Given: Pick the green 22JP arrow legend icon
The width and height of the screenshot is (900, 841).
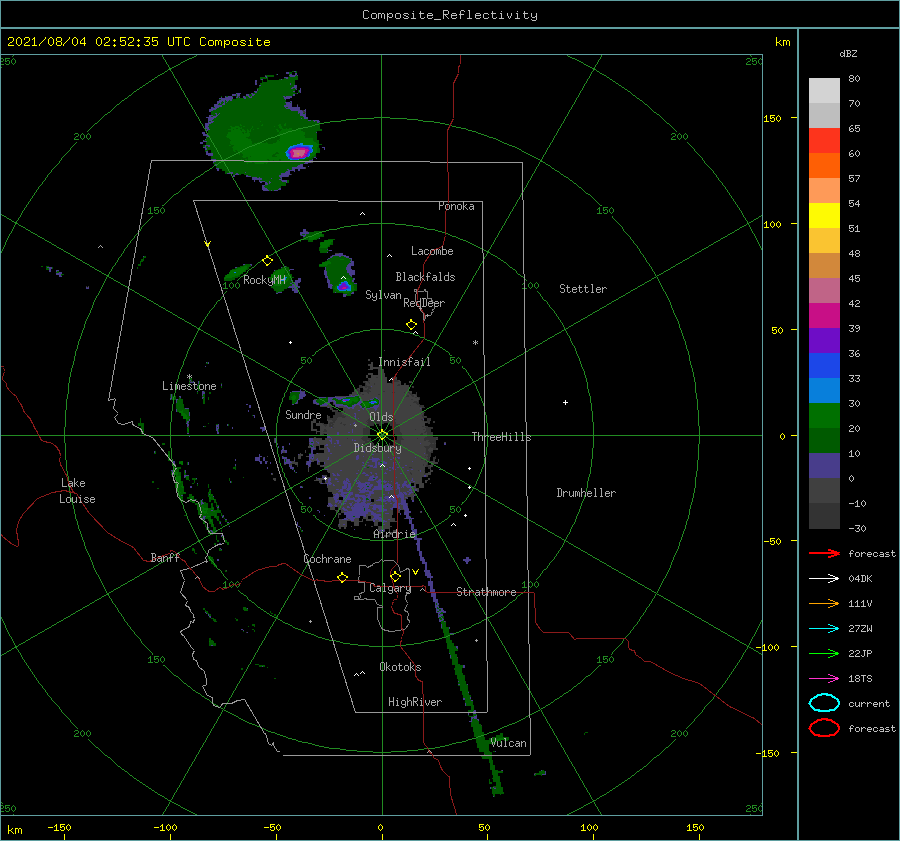Looking at the screenshot, I should pos(824,653).
